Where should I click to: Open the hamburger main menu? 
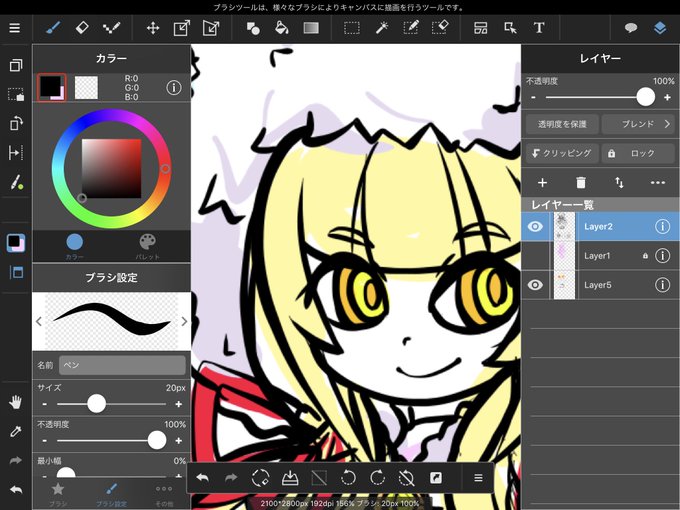pyautogui.click(x=15, y=28)
